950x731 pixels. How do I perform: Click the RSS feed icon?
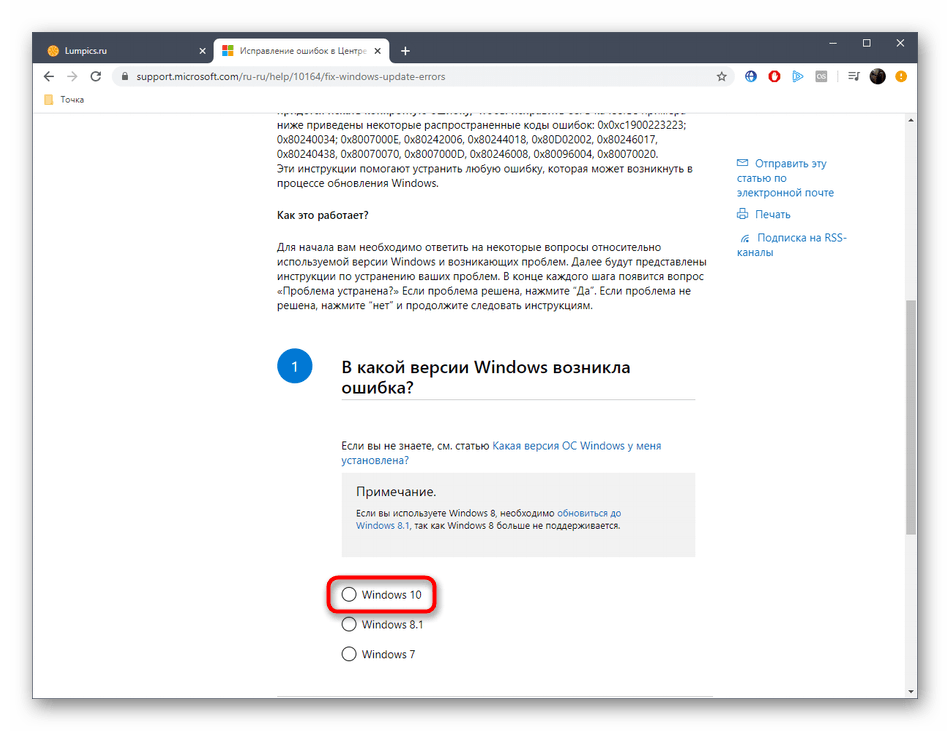coord(745,238)
